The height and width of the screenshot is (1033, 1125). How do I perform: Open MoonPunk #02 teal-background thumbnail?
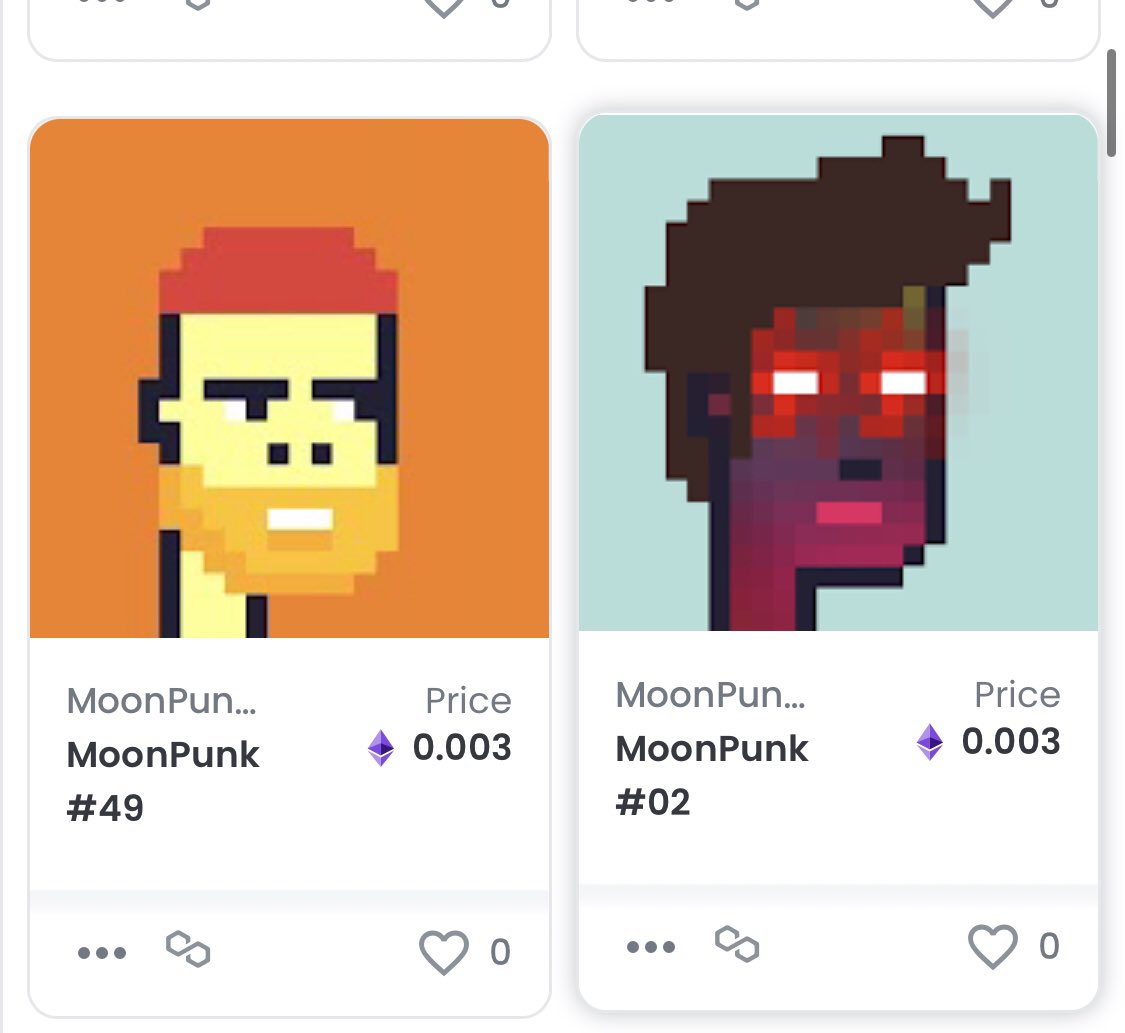(838, 372)
